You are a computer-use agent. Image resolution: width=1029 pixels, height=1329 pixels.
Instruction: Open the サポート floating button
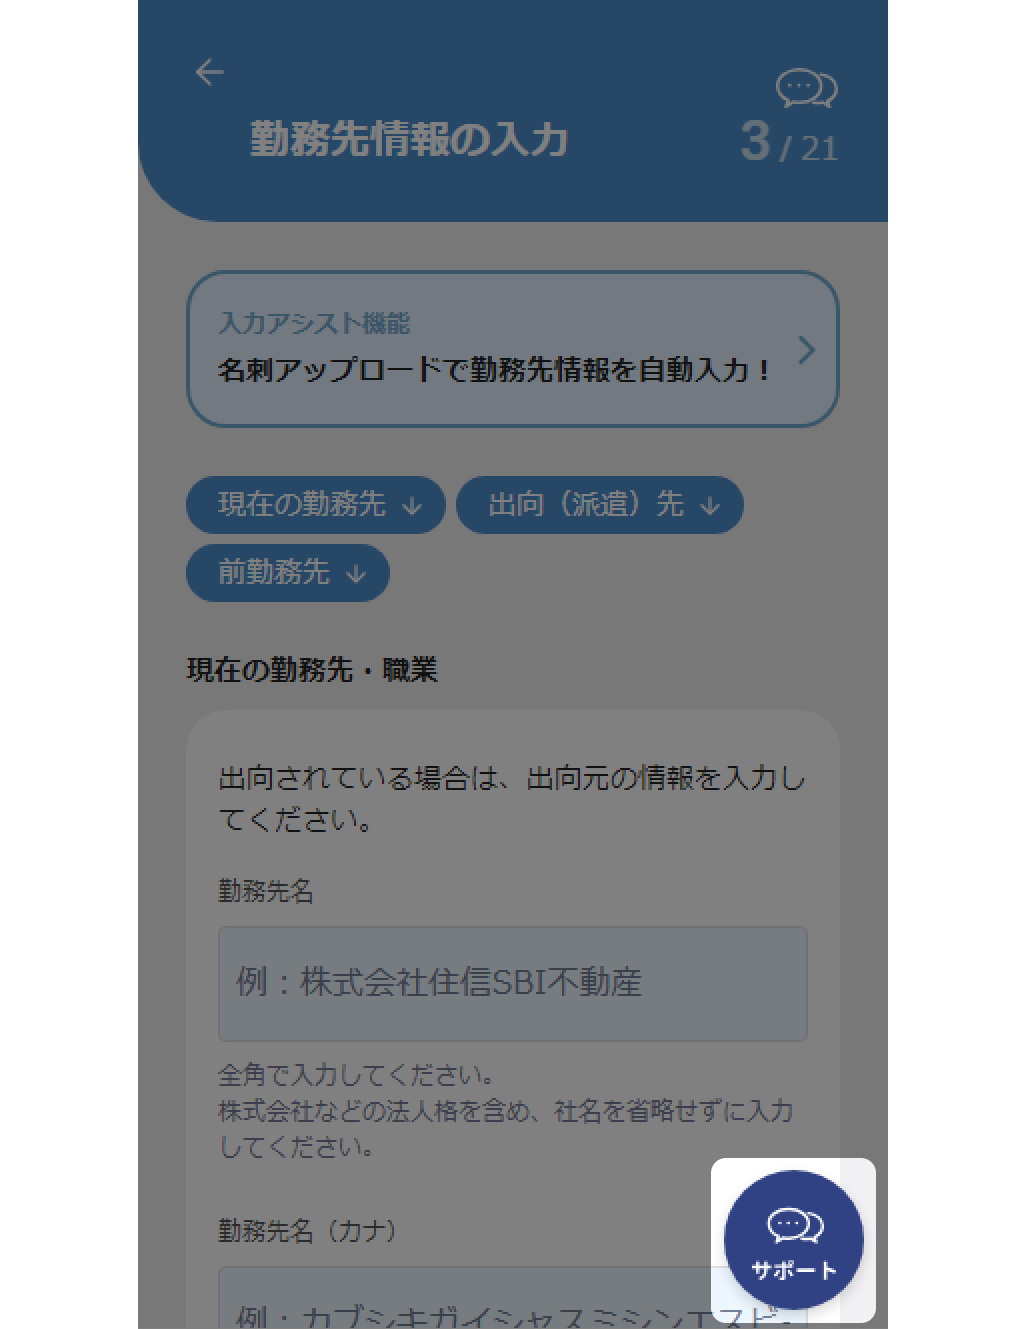pos(794,1240)
